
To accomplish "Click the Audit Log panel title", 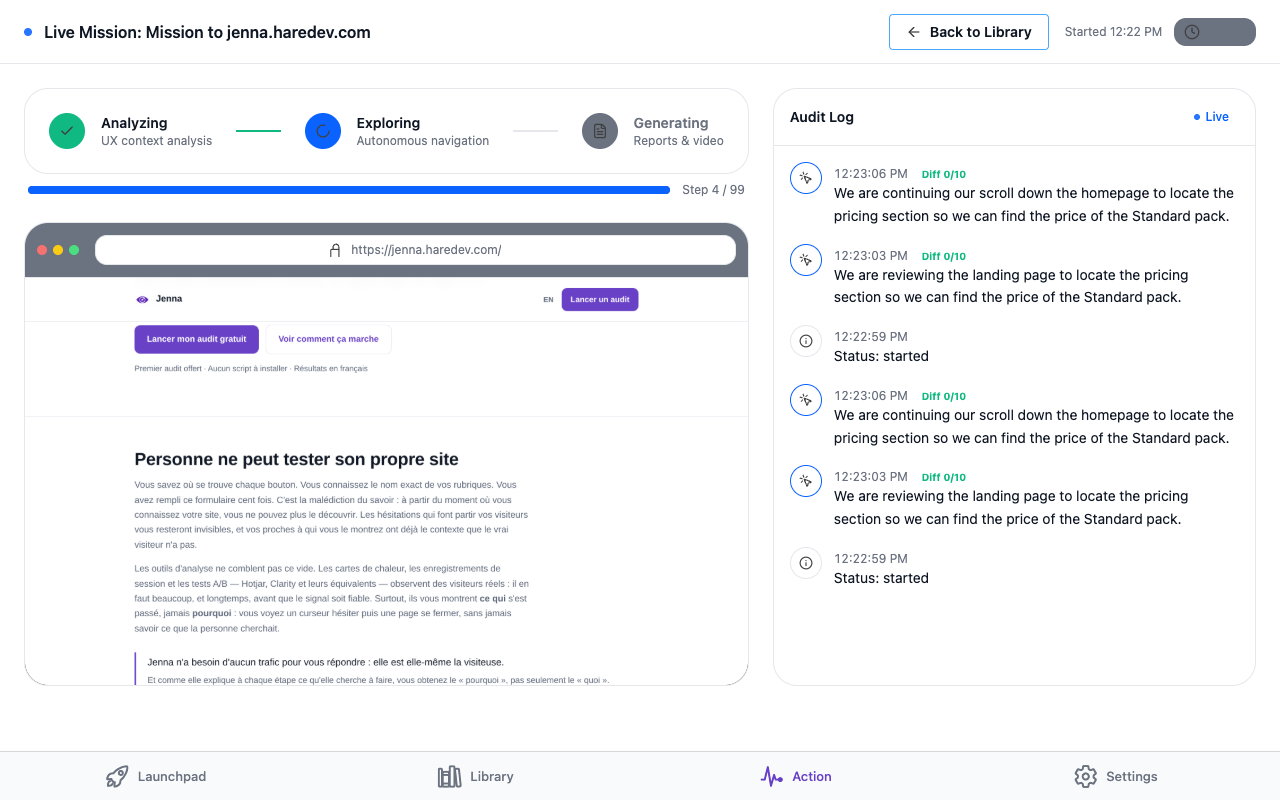I will (x=822, y=117).
